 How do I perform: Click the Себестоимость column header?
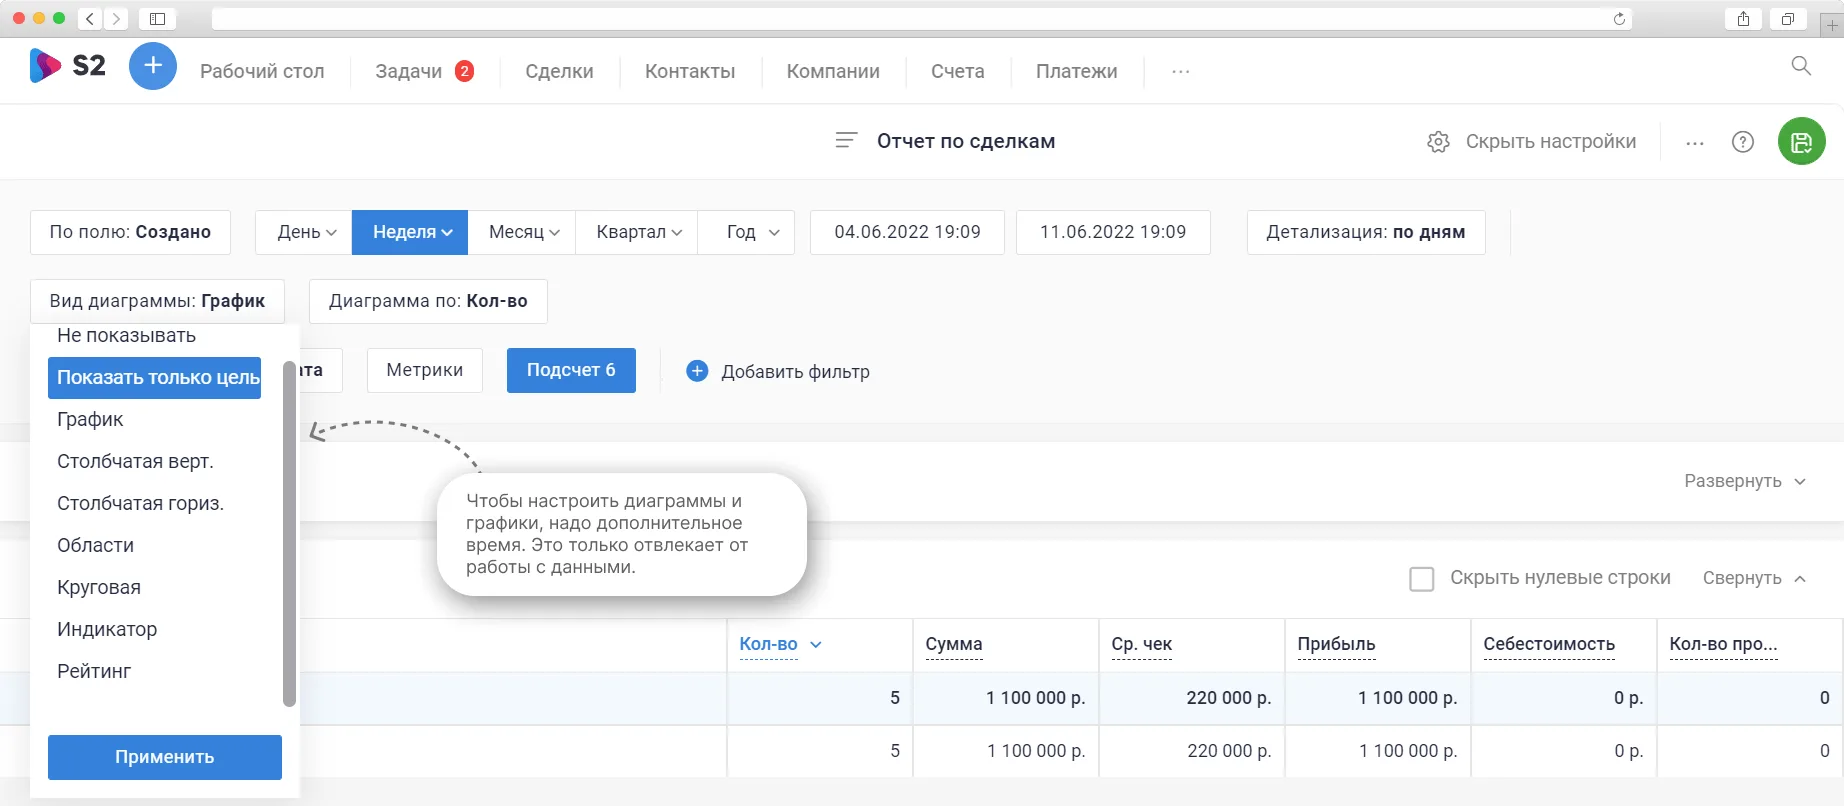(x=1549, y=645)
